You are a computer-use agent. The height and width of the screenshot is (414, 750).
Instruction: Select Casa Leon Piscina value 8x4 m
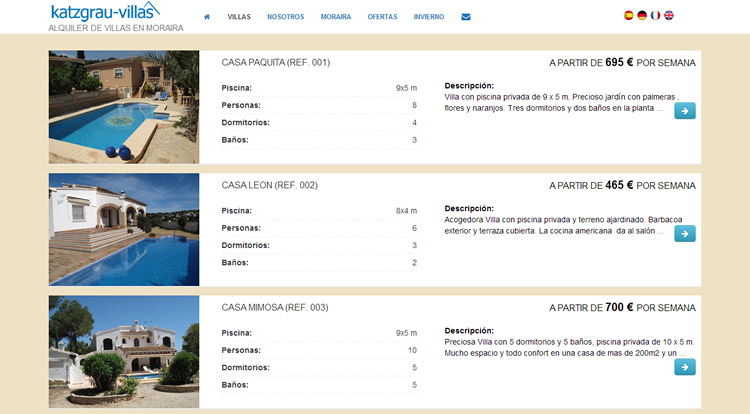[406, 211]
